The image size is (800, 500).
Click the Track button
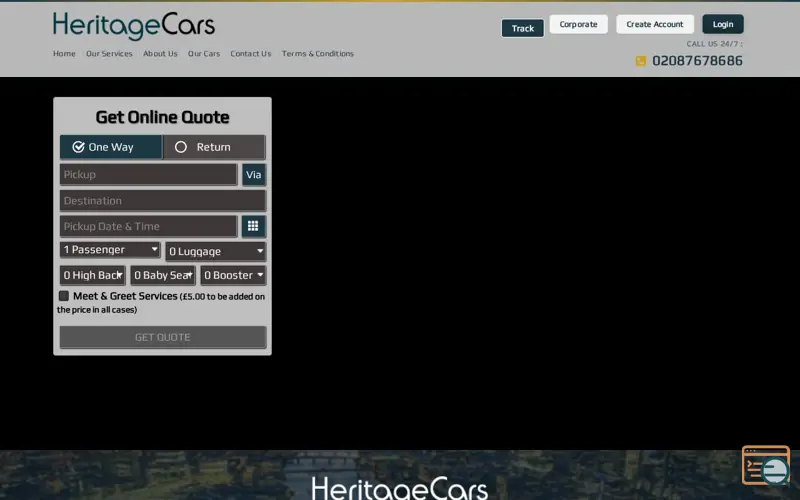(522, 29)
